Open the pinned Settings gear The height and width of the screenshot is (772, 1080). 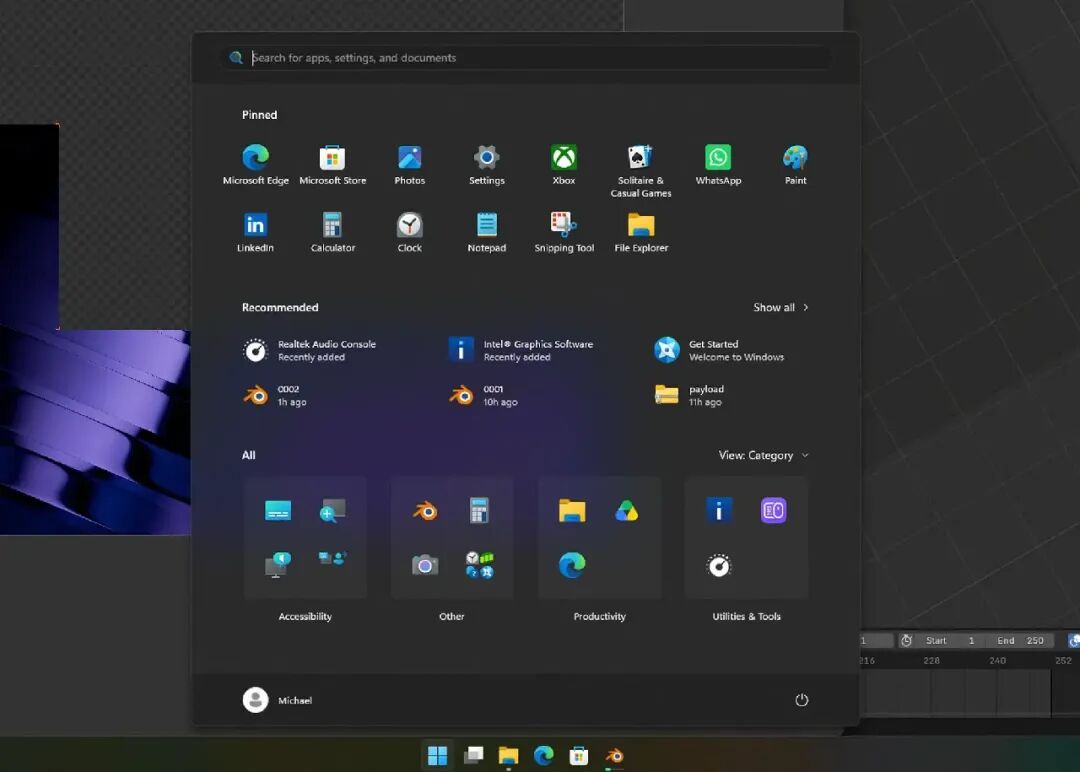click(x=486, y=165)
